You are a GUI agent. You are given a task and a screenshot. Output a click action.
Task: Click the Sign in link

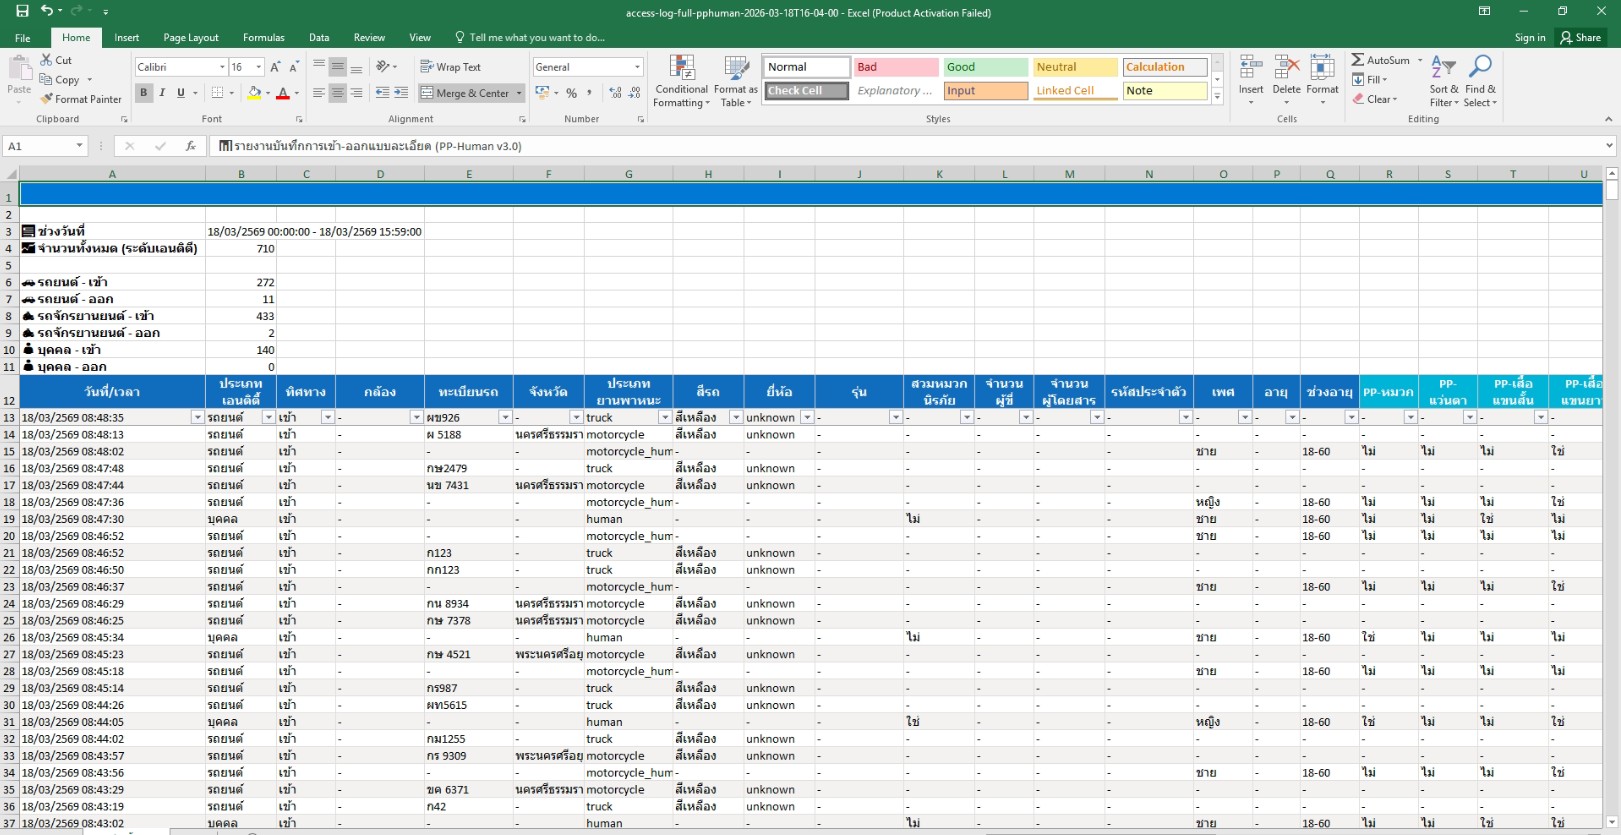point(1529,38)
